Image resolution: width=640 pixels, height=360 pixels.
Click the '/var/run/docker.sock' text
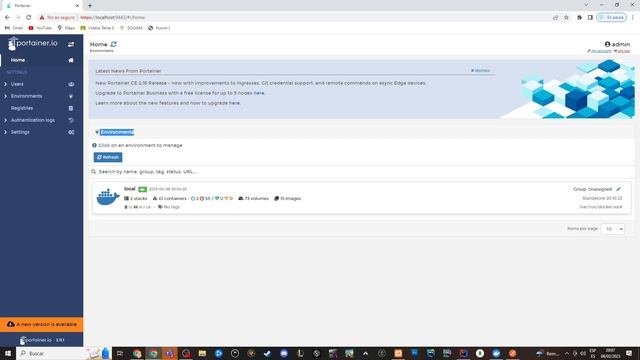point(600,207)
